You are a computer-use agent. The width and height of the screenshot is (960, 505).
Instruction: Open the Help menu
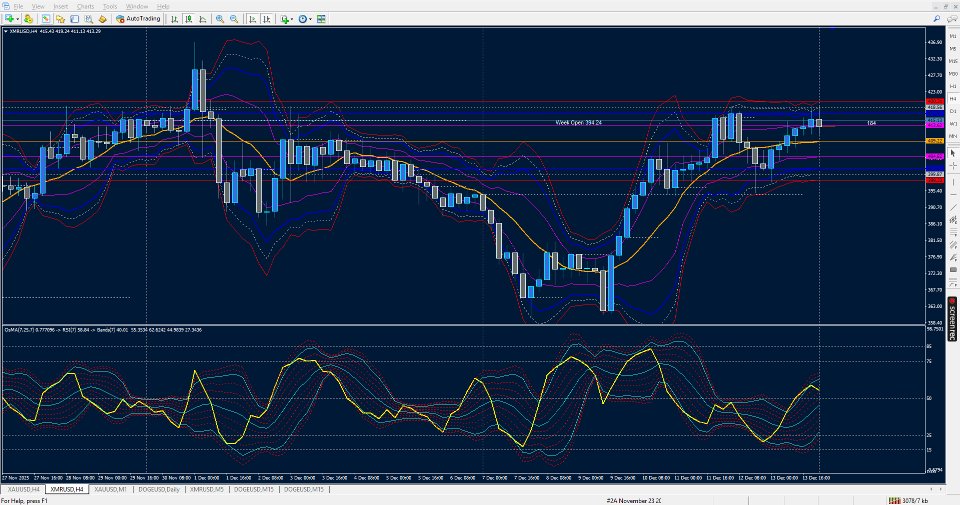pyautogui.click(x=163, y=6)
